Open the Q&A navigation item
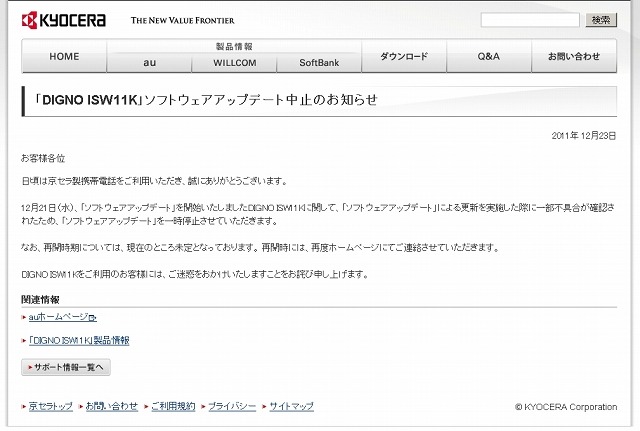This screenshot has height=431, width=640. coord(489,56)
